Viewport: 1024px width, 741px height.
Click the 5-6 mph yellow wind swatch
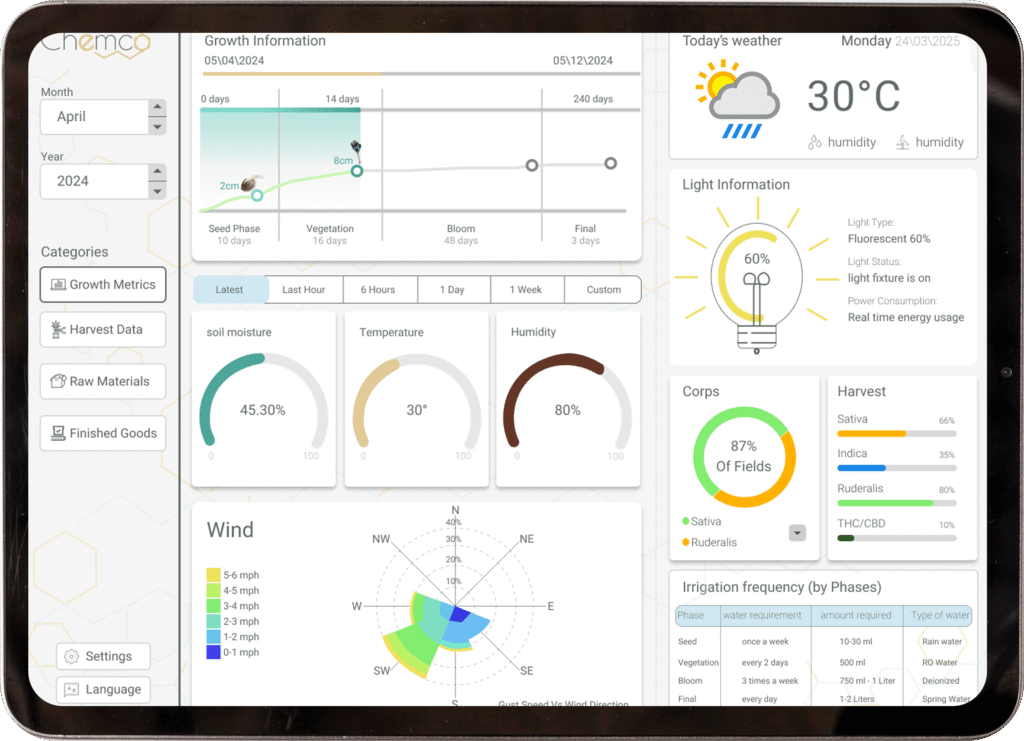[x=213, y=575]
